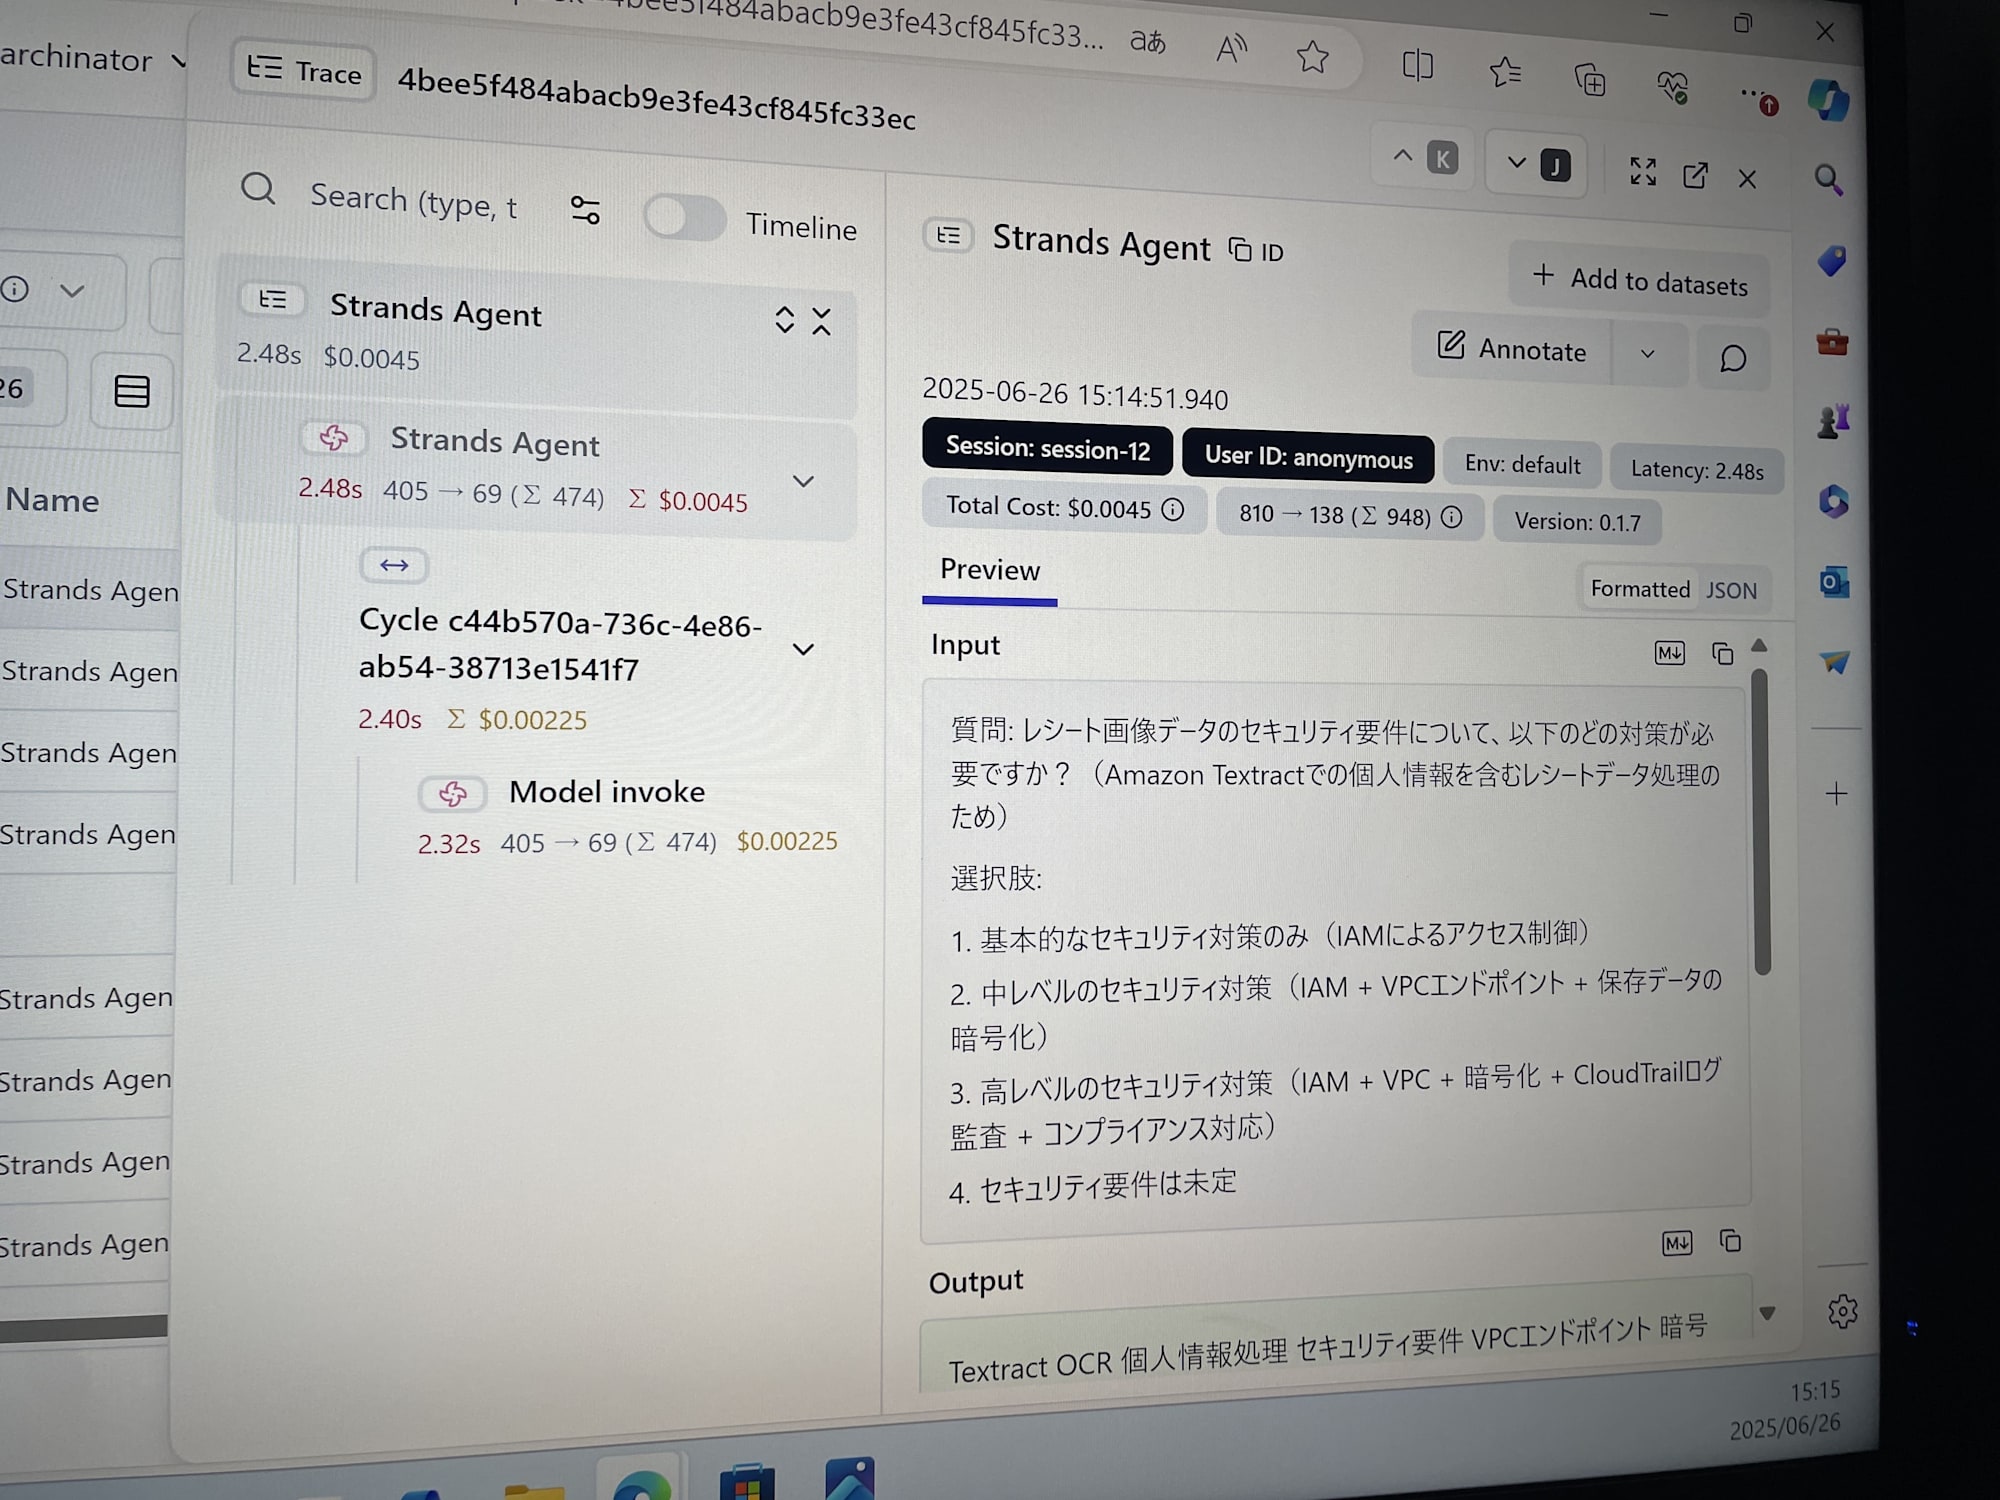Click the table rows layout icon
The height and width of the screenshot is (1500, 2000).
[132, 391]
